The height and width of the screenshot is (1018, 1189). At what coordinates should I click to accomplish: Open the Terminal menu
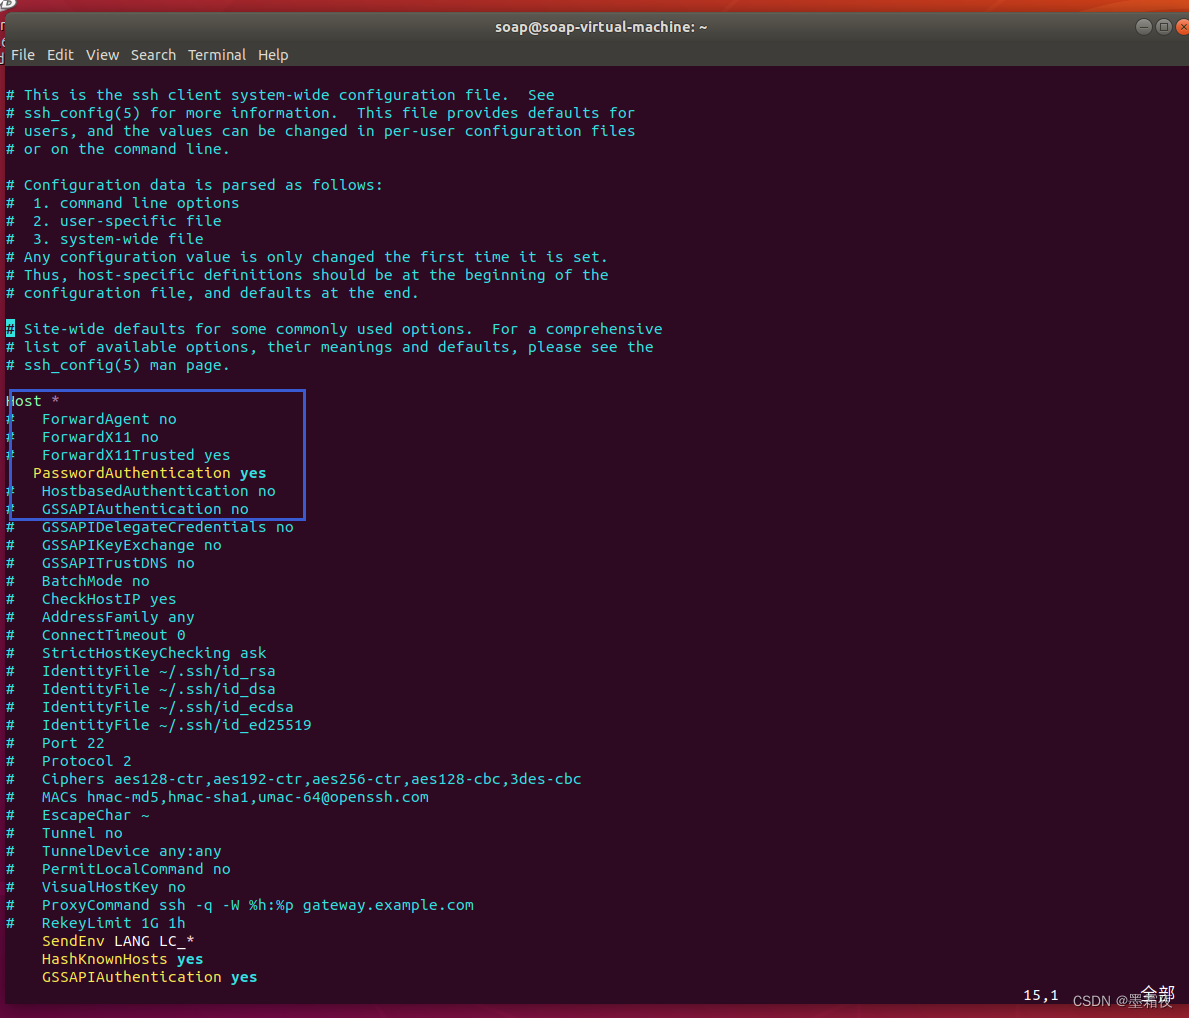(217, 55)
